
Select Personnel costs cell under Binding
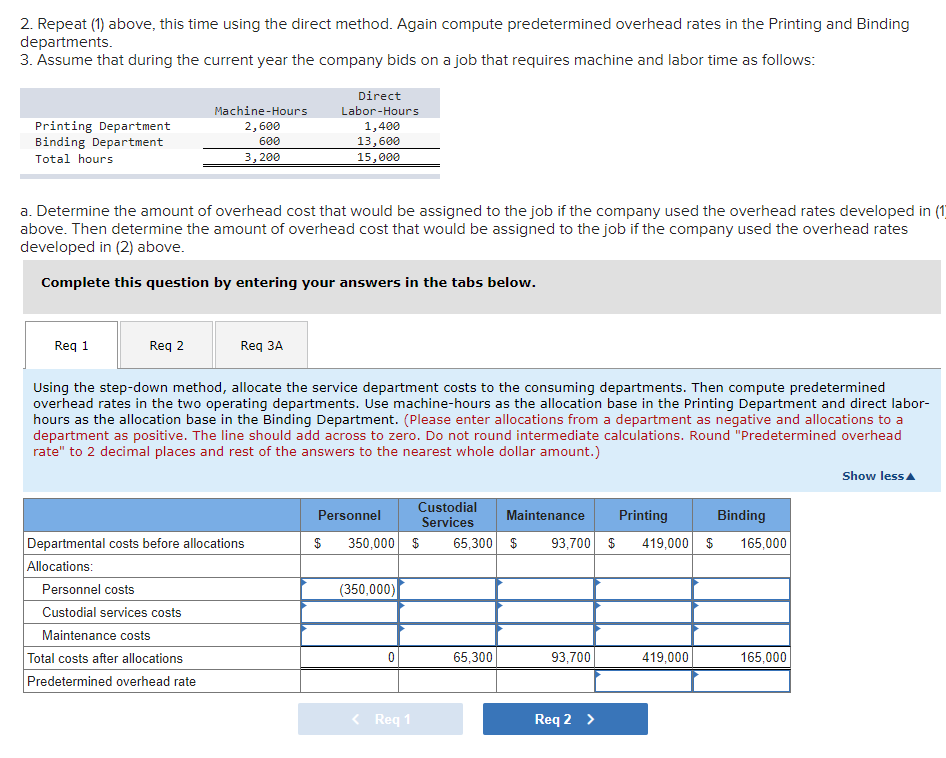click(741, 589)
